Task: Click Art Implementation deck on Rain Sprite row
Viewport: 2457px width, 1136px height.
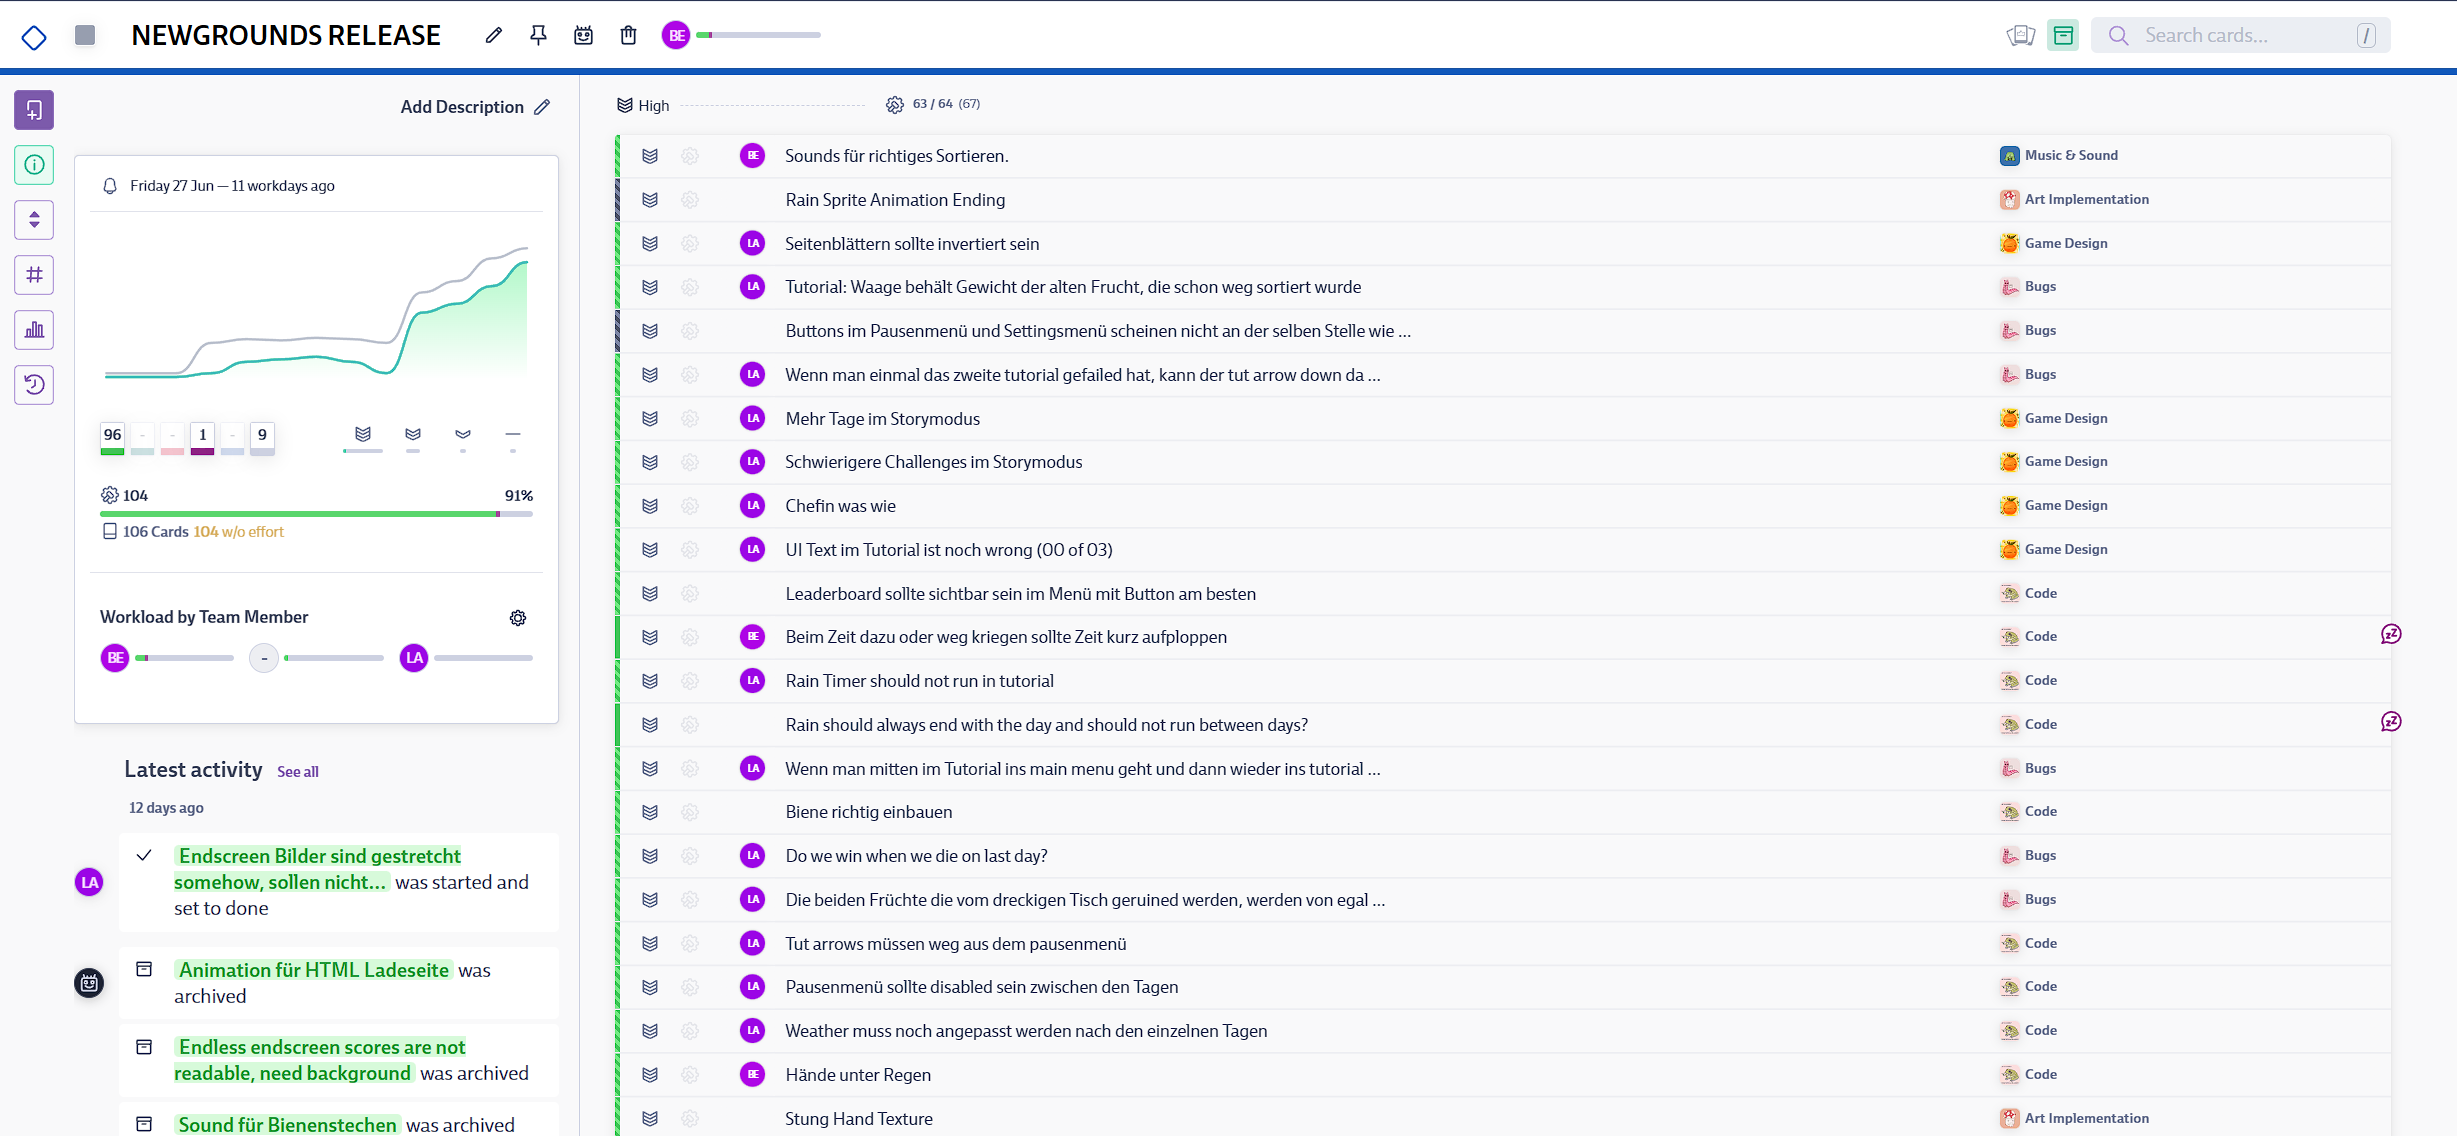Action: point(2074,199)
